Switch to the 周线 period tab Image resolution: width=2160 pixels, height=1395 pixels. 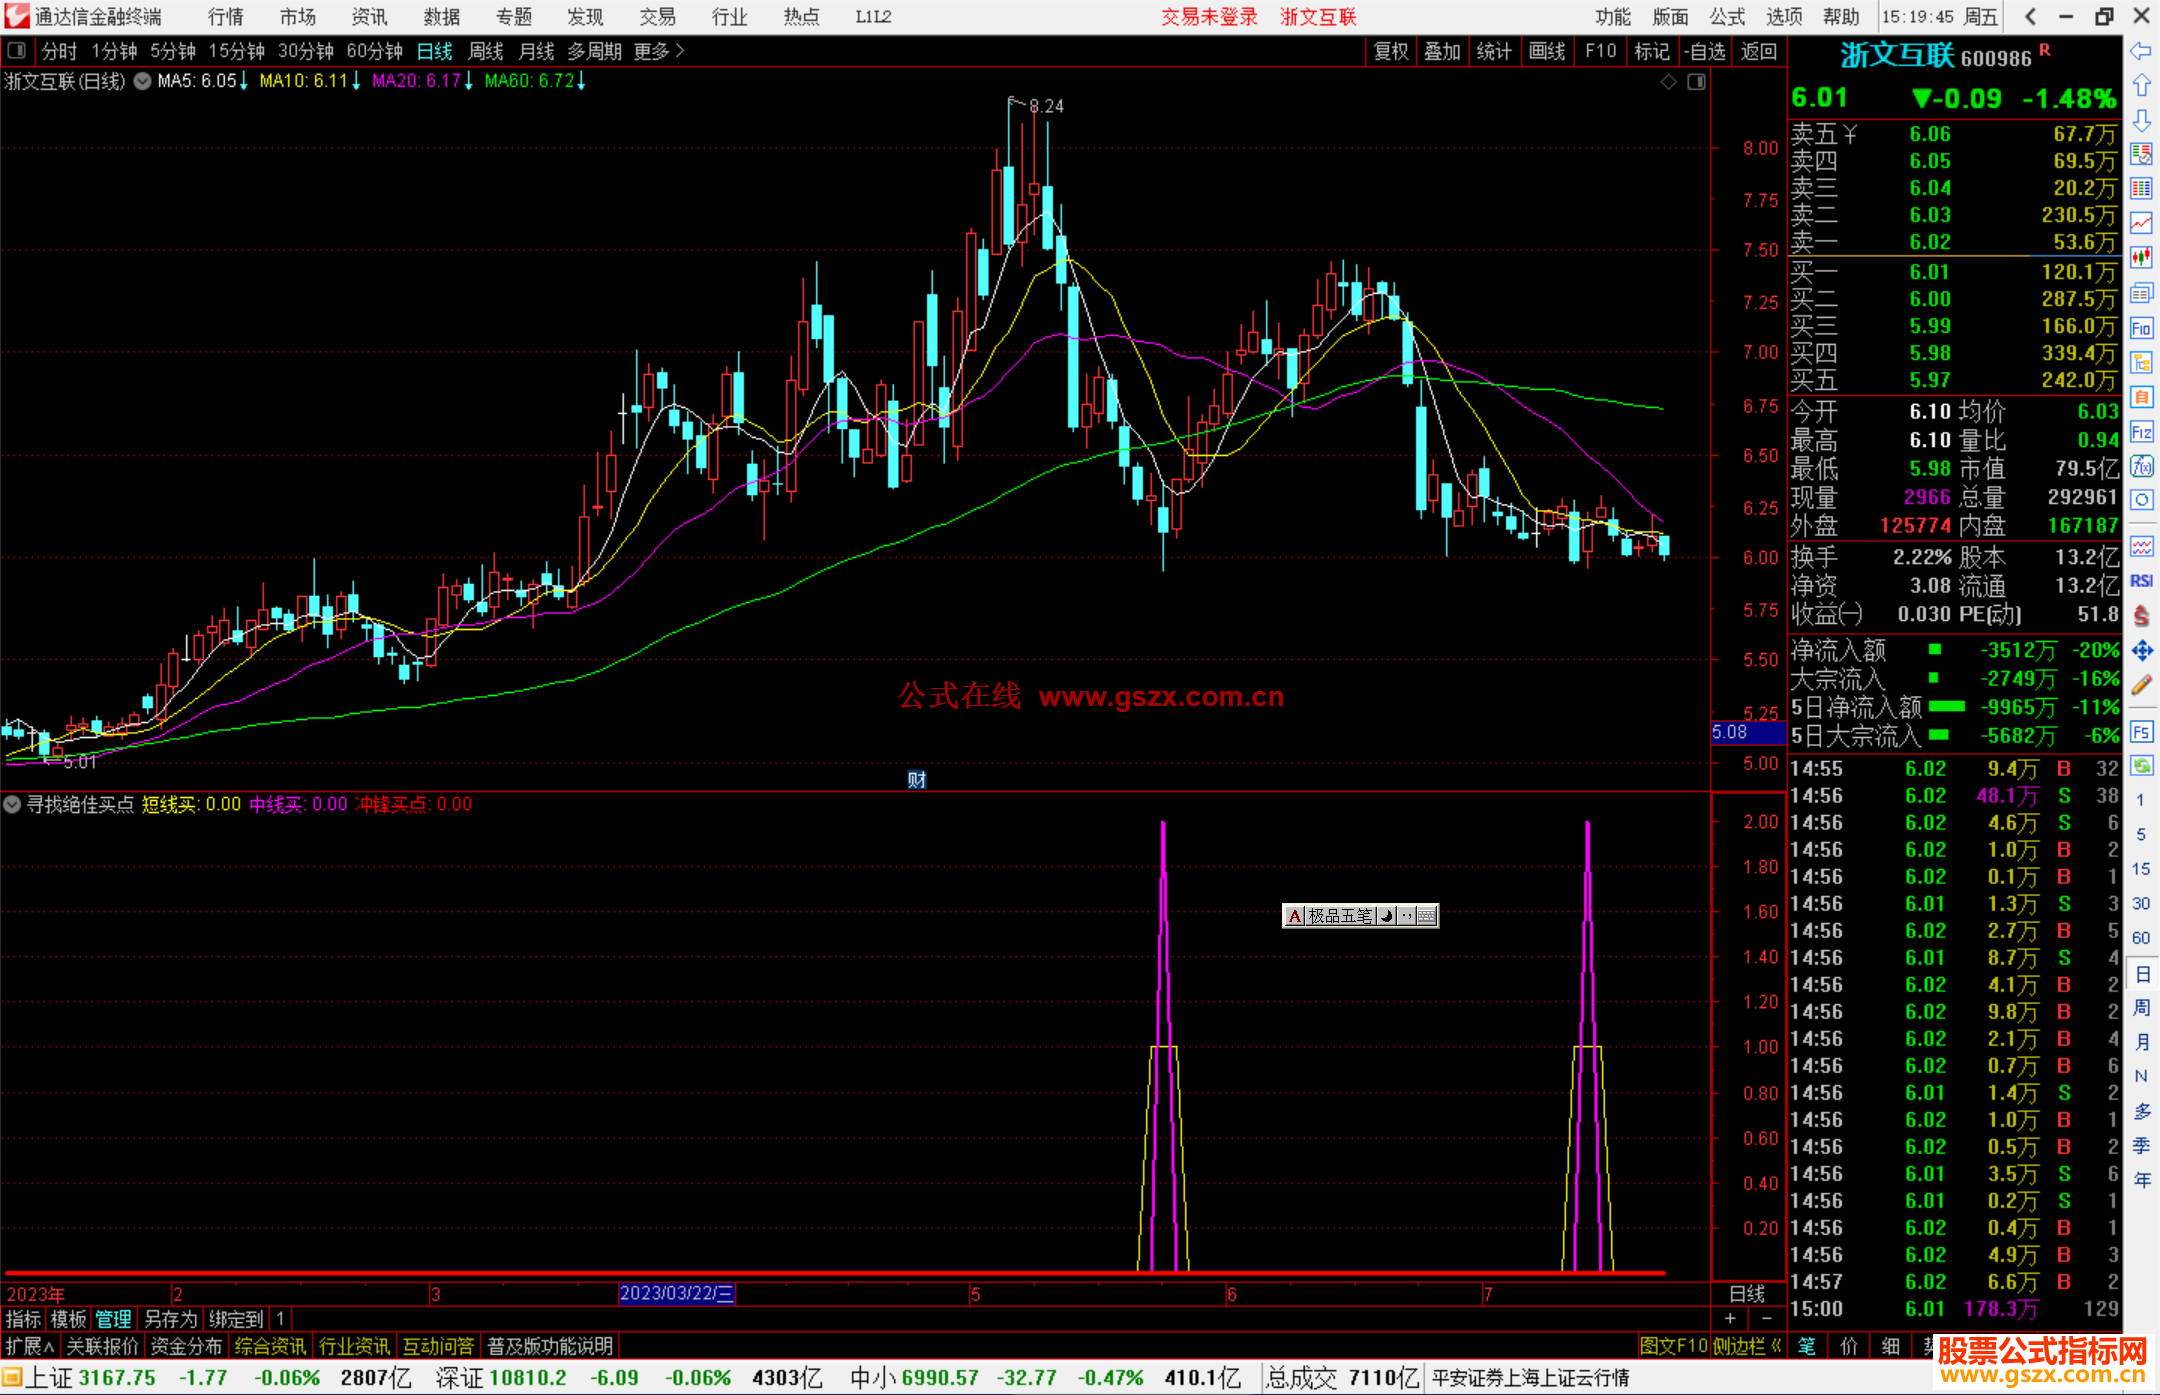point(485,51)
